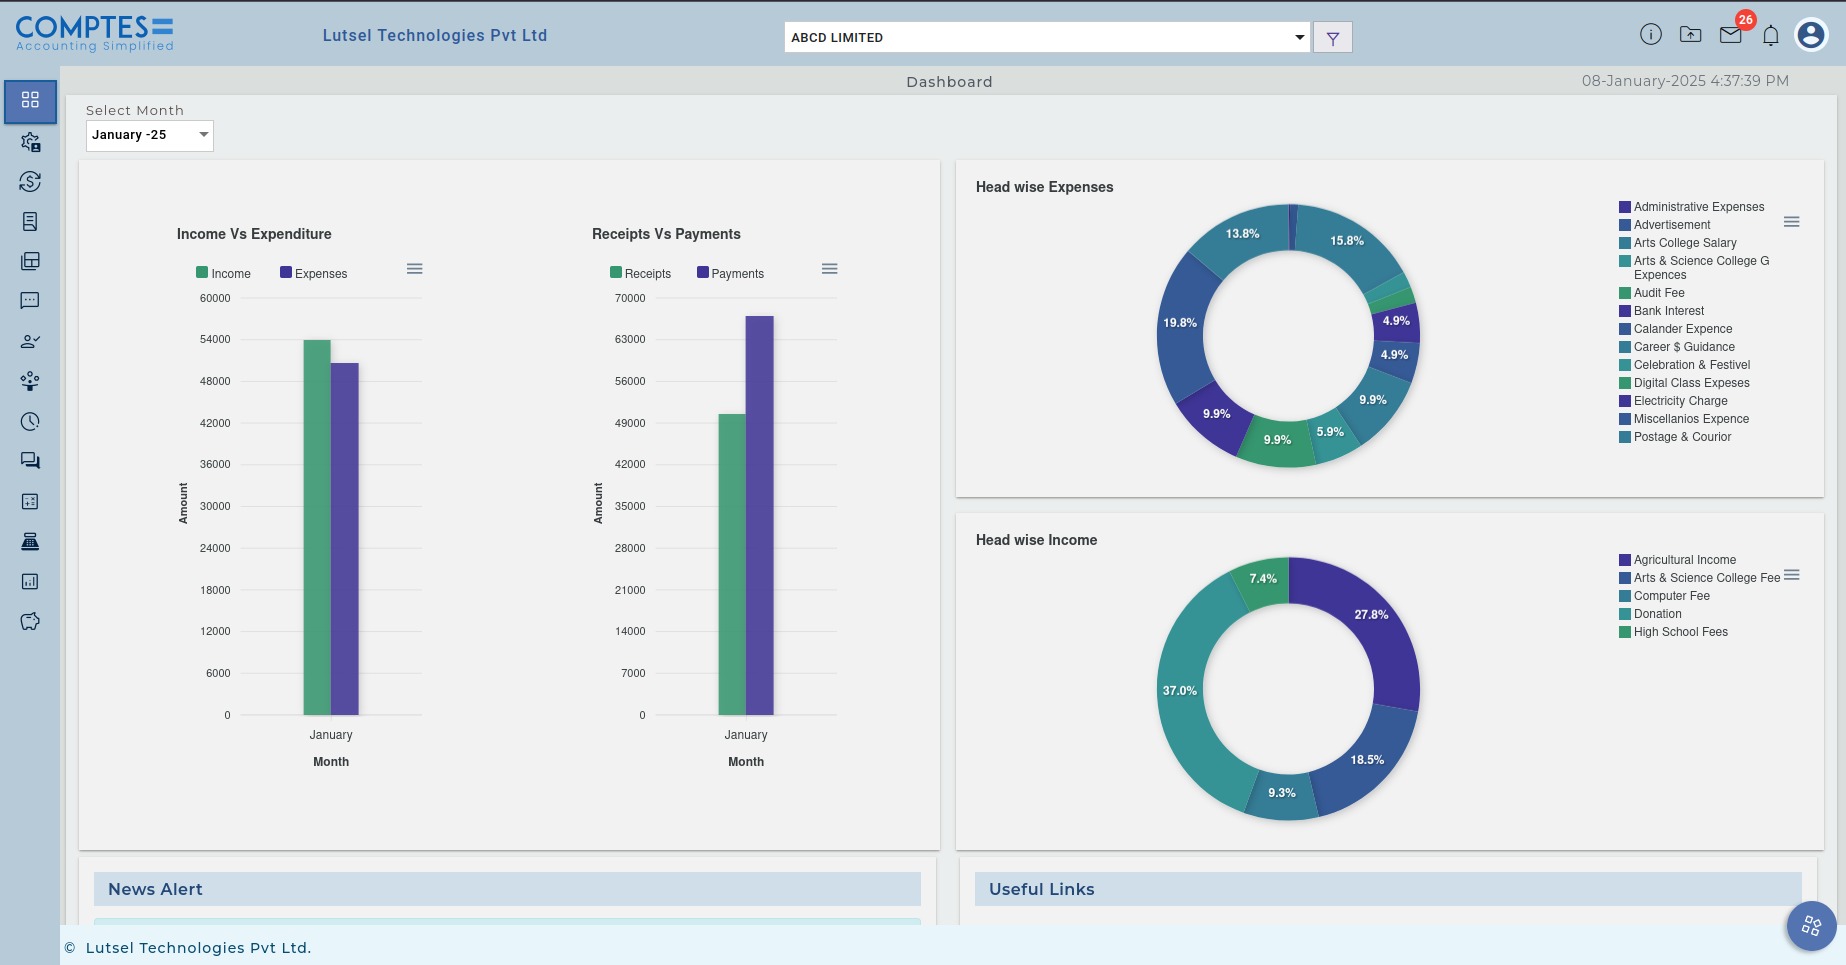Select the clock sidebar icon
1846x965 pixels.
pyautogui.click(x=30, y=422)
